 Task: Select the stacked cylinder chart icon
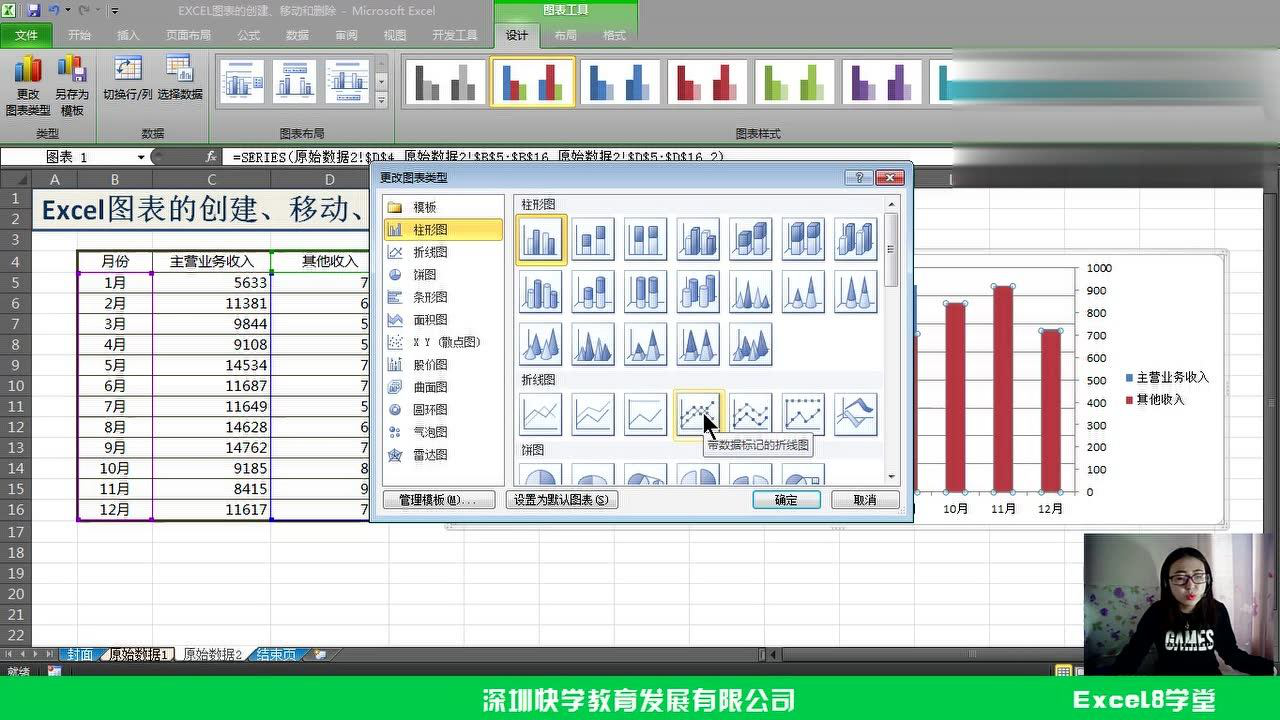[x=593, y=292]
